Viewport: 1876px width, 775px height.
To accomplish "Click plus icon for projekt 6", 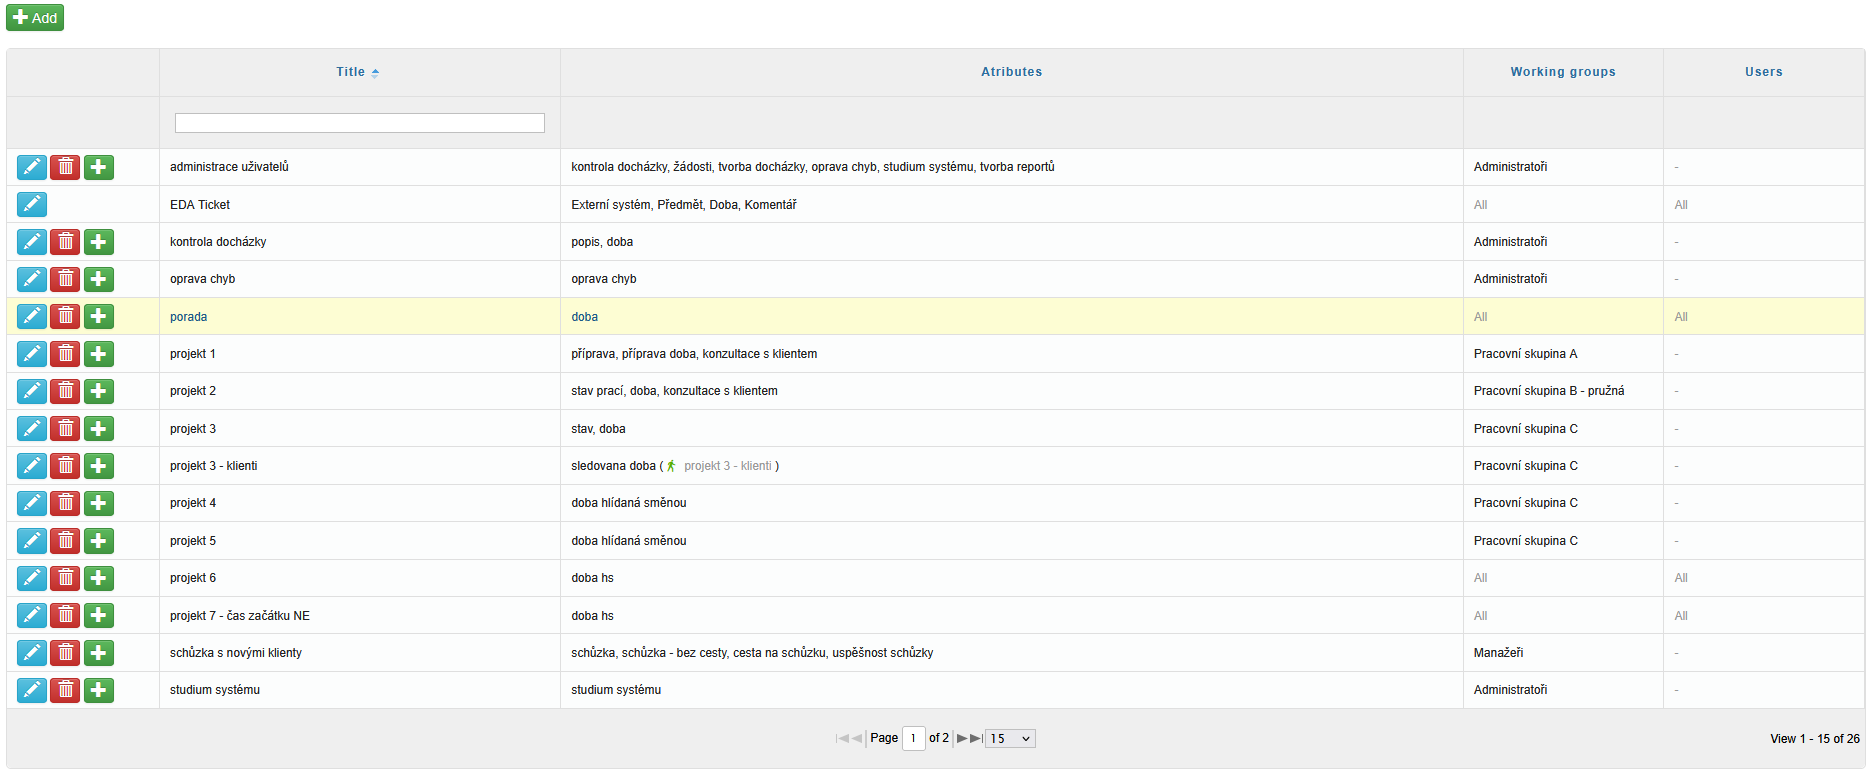I will point(98,578).
